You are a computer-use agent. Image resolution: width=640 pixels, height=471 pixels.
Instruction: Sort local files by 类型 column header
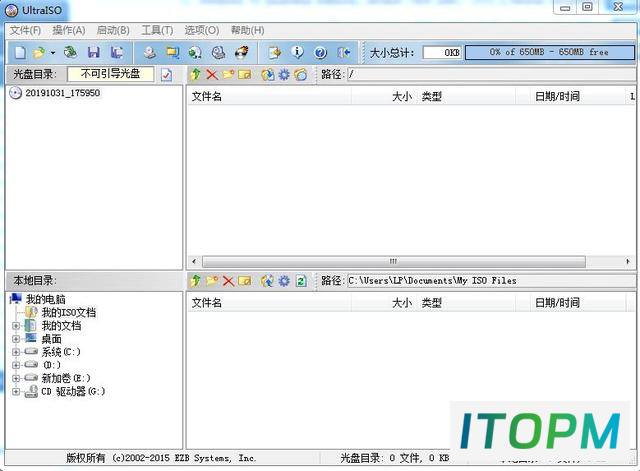(x=467, y=303)
